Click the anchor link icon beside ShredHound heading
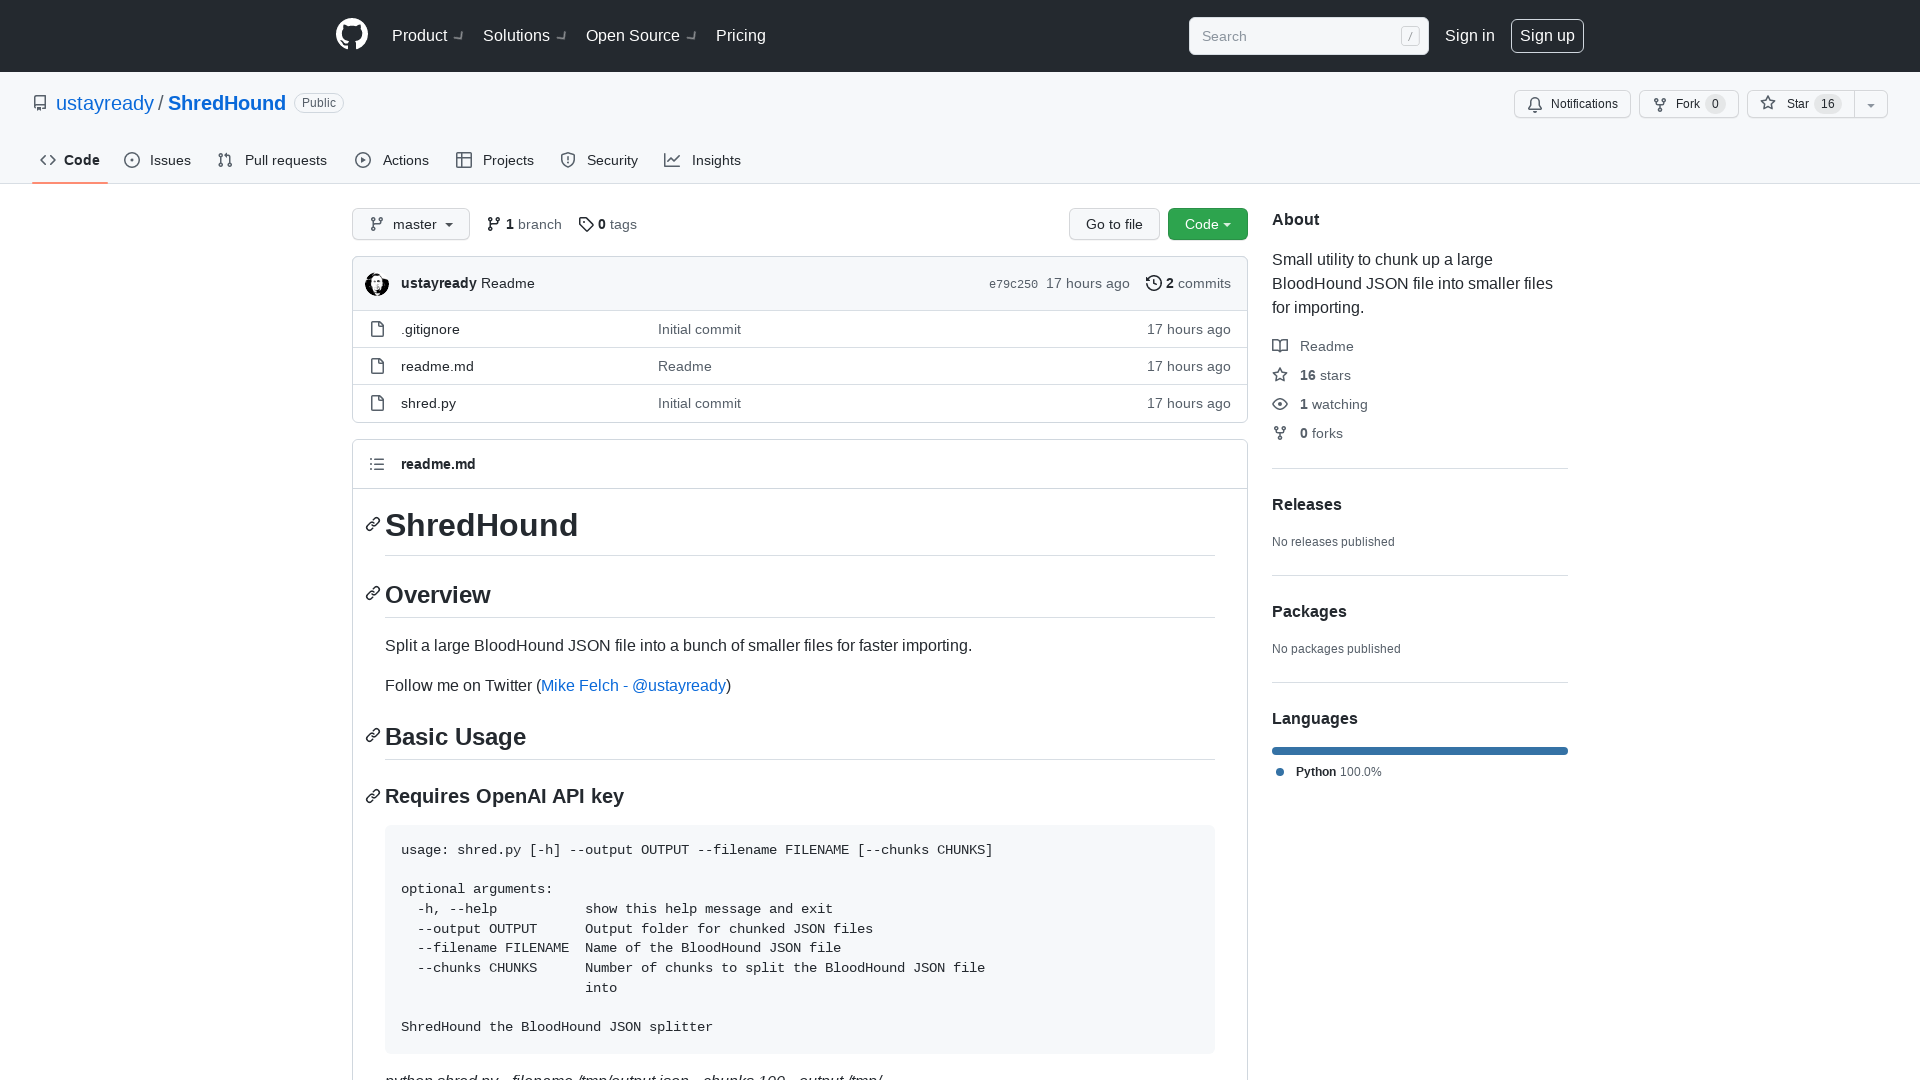Screen dimensions: 1920x1080 pos(373,525)
